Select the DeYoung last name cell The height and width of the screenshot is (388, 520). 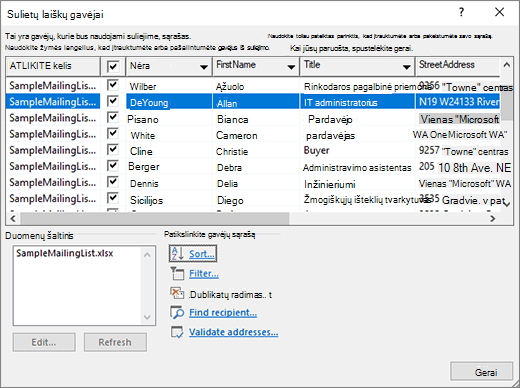coord(169,102)
